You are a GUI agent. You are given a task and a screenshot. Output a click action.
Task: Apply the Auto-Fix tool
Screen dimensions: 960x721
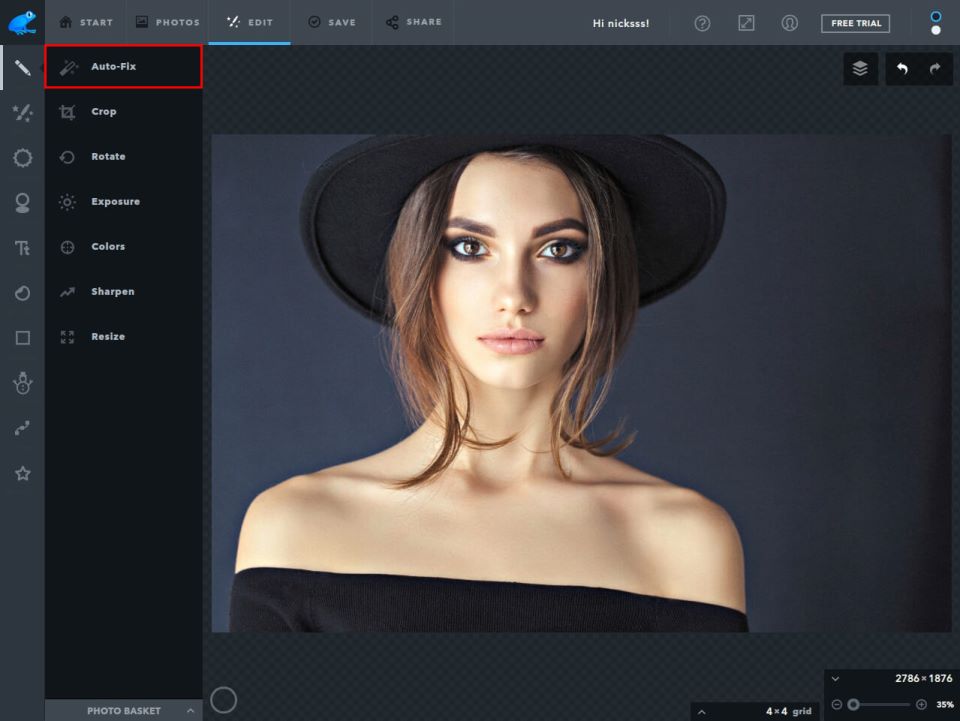tap(124, 66)
